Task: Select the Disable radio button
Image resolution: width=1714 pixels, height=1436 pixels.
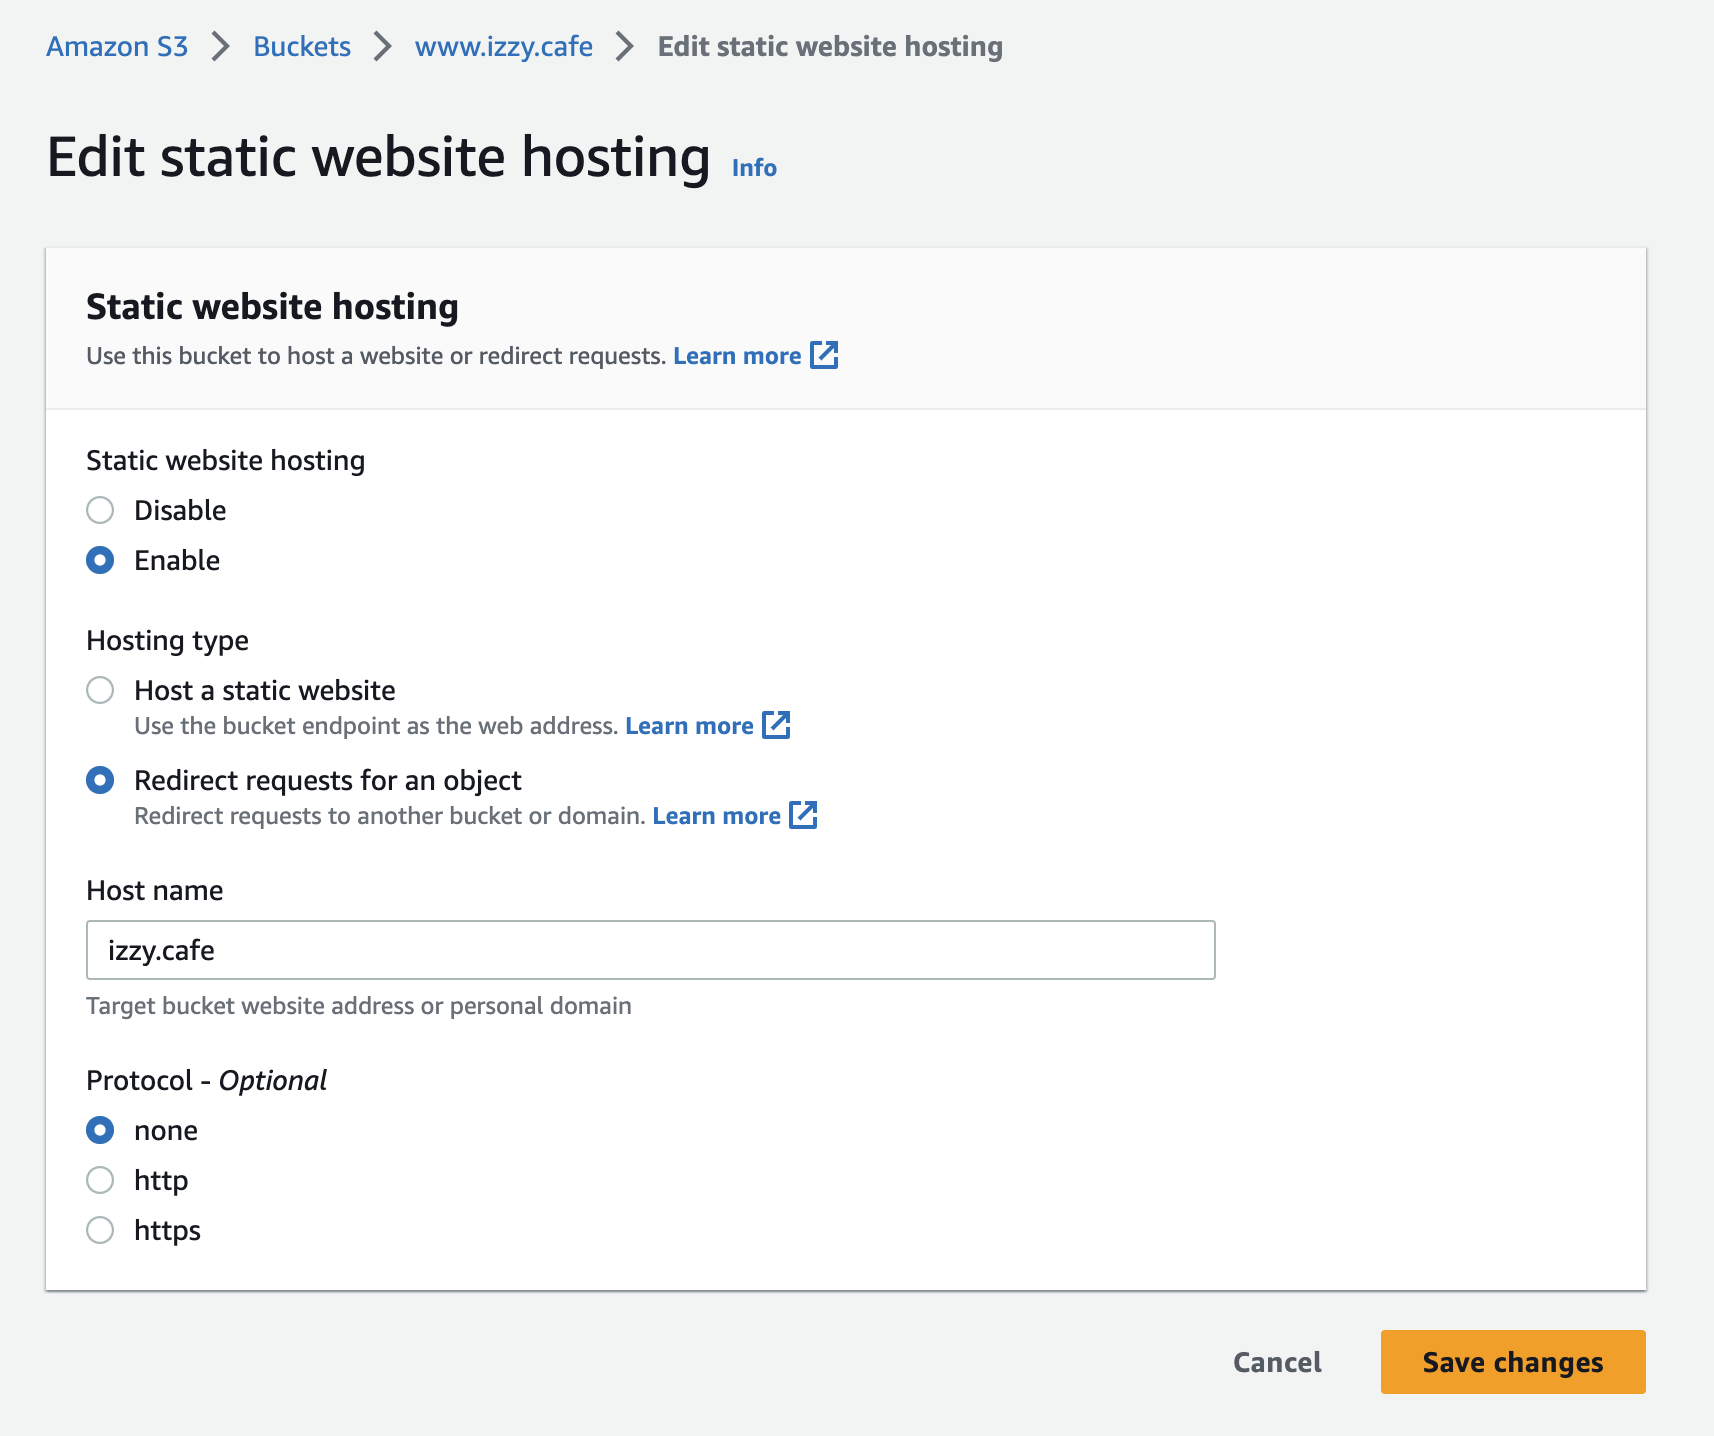Action: point(100,510)
